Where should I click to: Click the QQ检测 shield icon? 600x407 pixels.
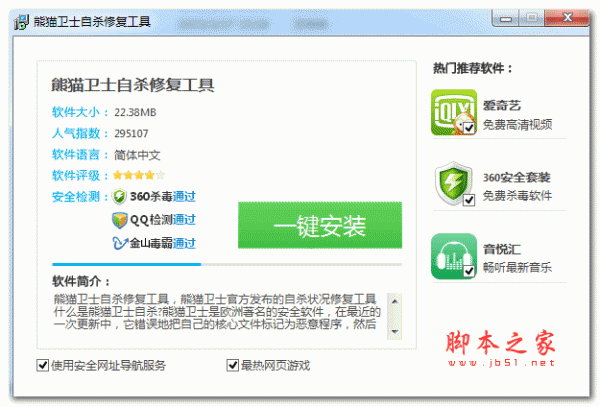coord(119,220)
